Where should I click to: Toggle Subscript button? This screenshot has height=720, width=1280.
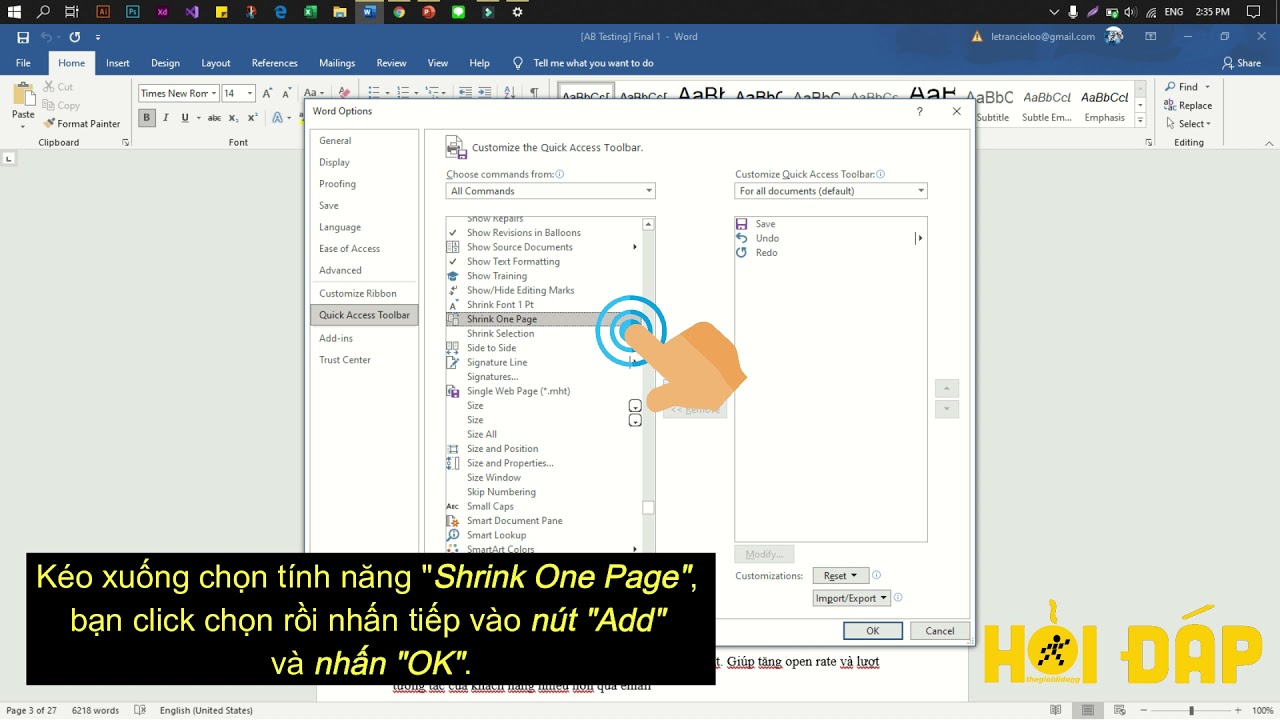tap(233, 118)
